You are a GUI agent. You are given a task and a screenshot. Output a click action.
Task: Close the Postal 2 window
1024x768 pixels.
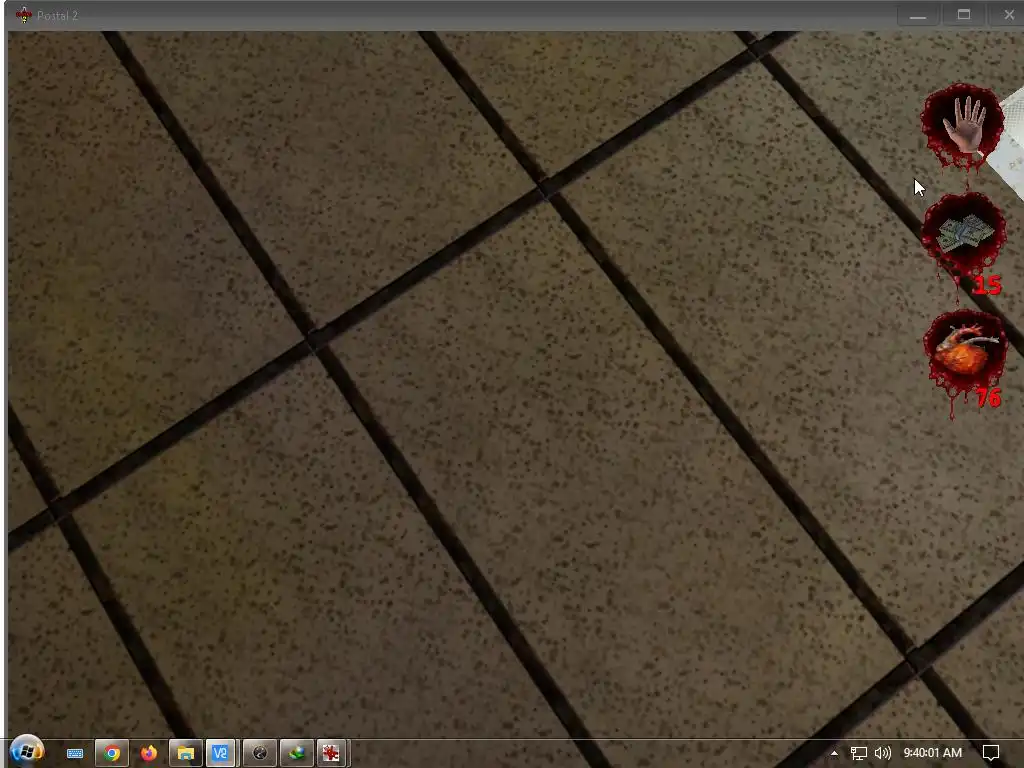click(x=1009, y=15)
